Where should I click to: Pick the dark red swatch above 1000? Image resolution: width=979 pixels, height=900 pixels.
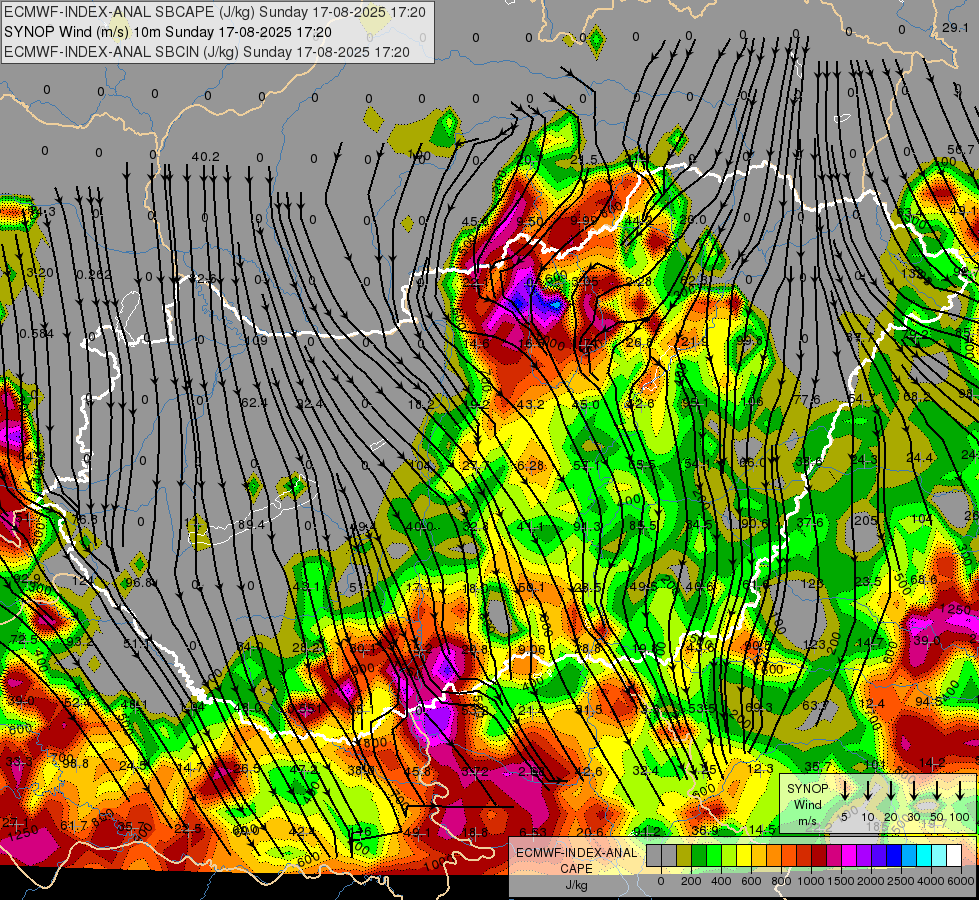(819, 855)
